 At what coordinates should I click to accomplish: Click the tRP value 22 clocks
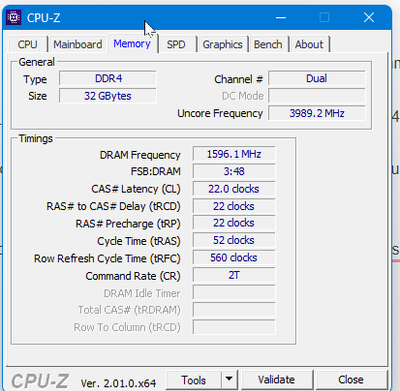click(234, 223)
